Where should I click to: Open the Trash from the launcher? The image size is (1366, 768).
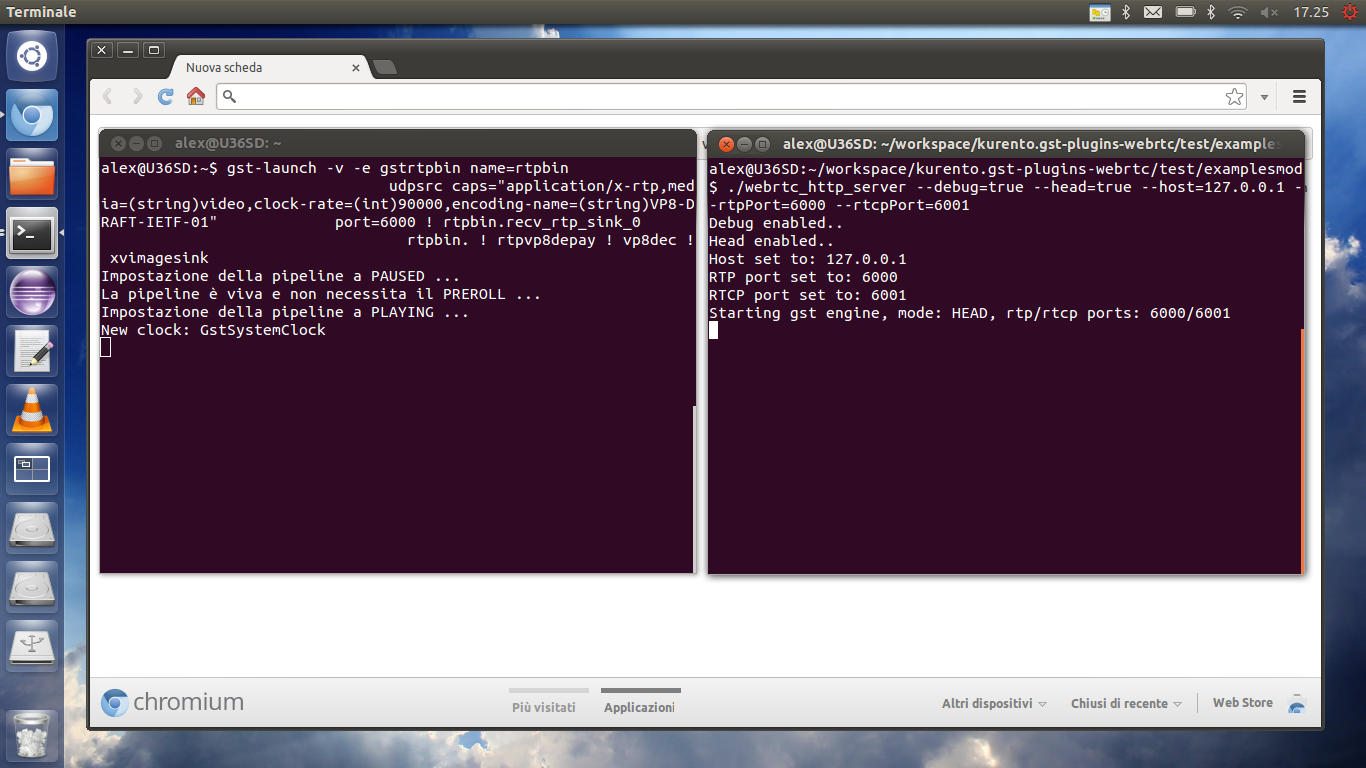(32, 735)
